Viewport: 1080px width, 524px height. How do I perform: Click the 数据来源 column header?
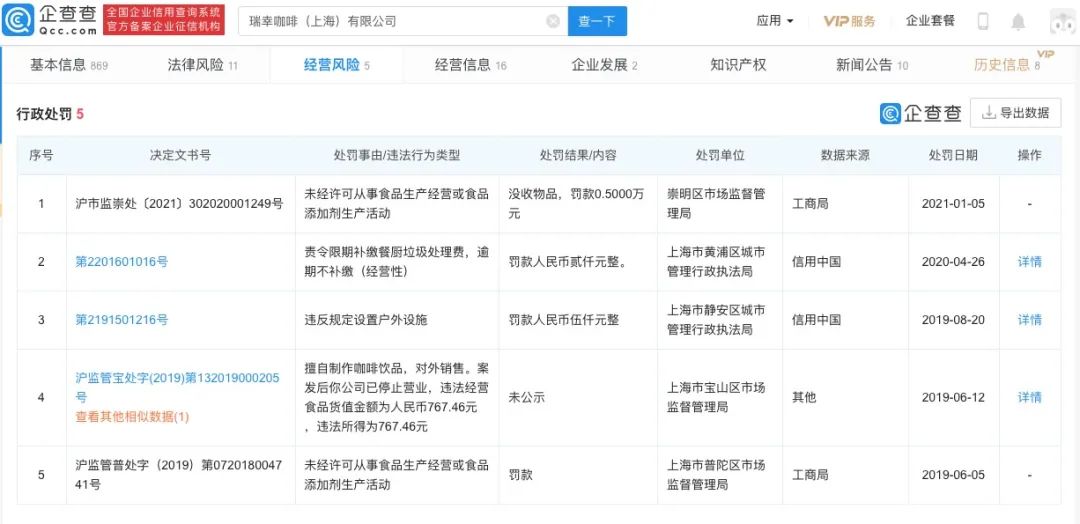(x=845, y=156)
